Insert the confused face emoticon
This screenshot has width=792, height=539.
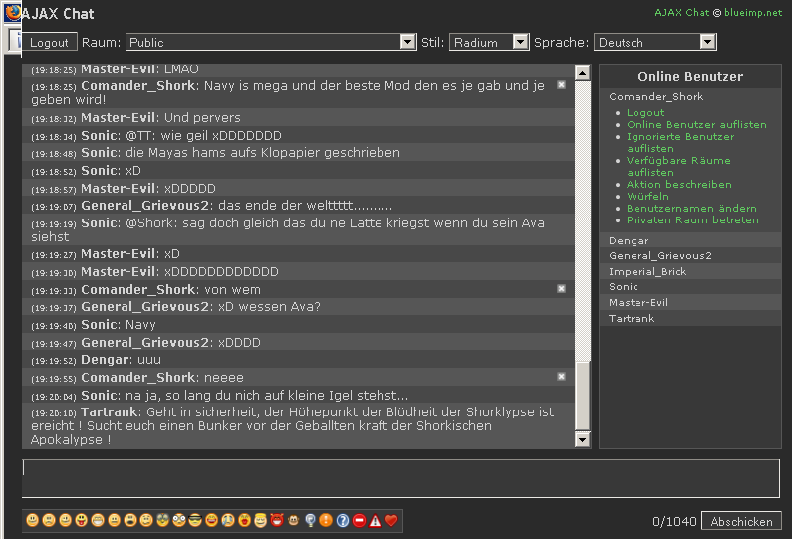coord(146,520)
